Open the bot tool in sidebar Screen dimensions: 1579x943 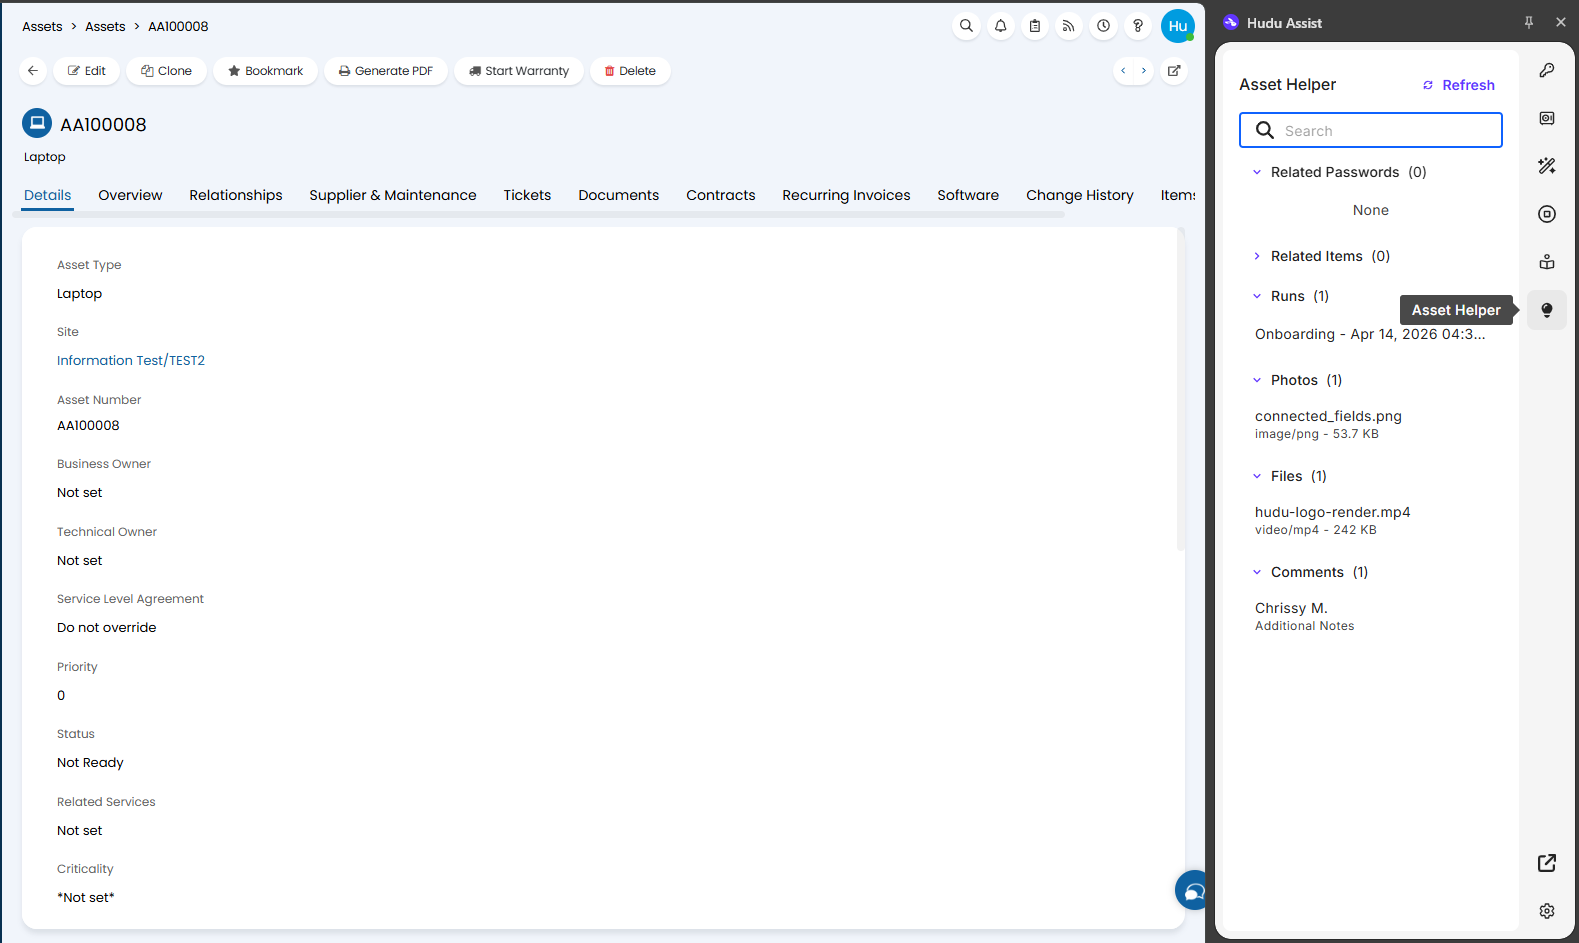click(x=1547, y=262)
